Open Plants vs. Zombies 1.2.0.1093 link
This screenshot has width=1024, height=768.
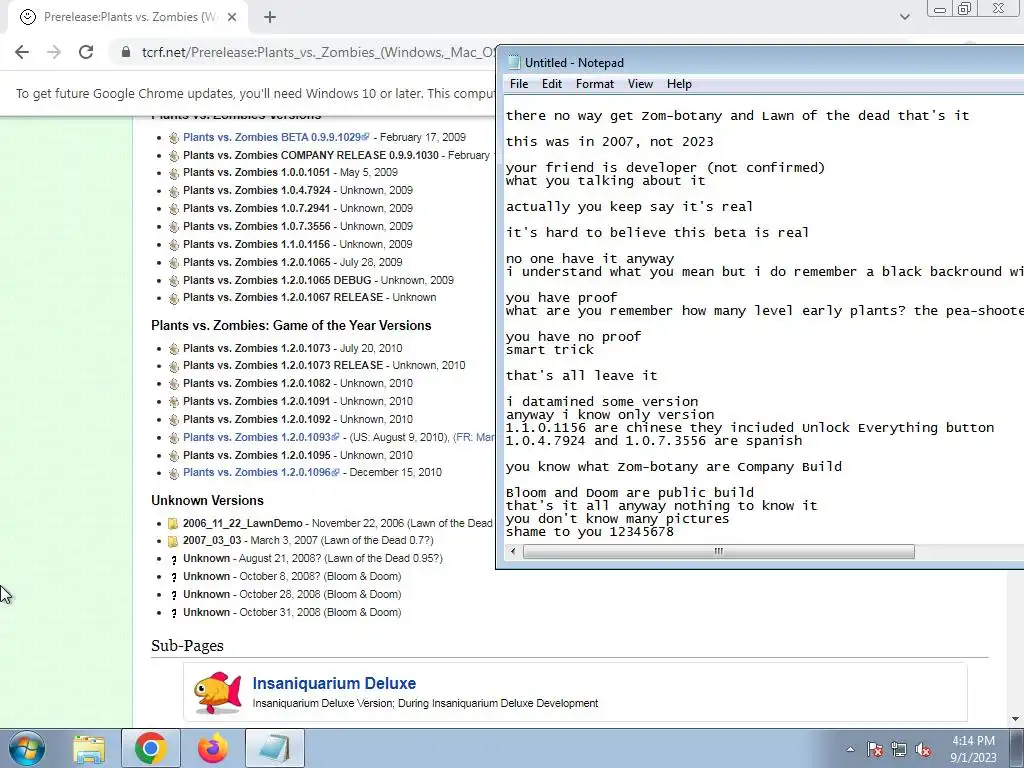pos(257,437)
